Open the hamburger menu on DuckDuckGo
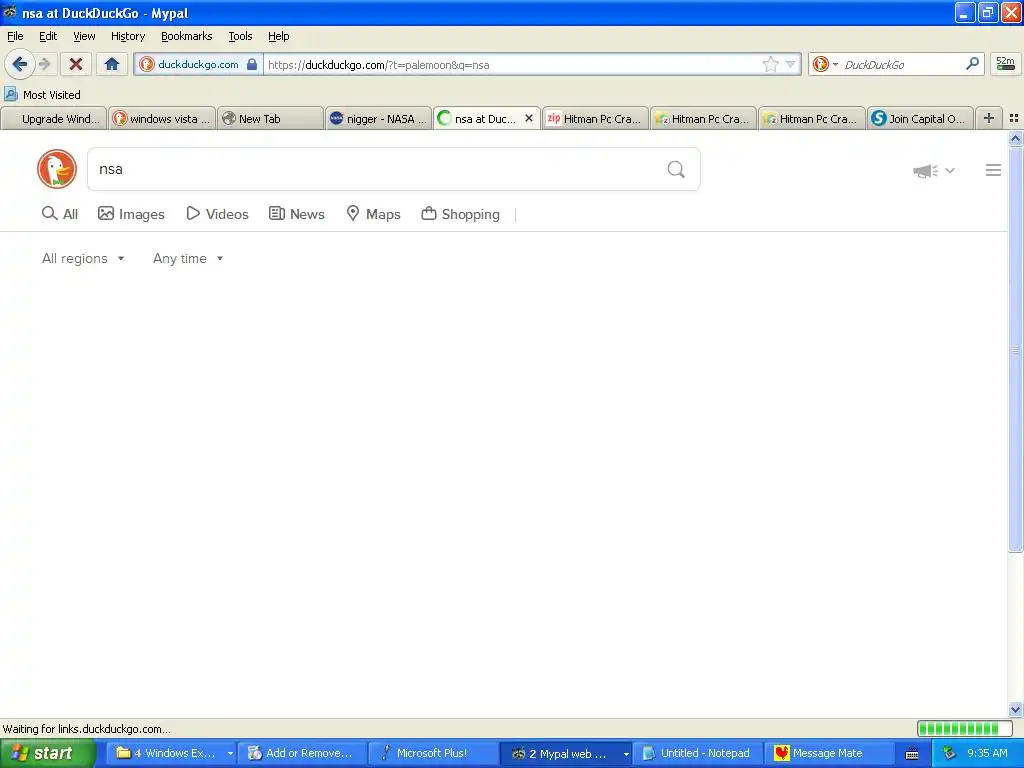Viewport: 1024px width, 768px height. (x=993, y=170)
